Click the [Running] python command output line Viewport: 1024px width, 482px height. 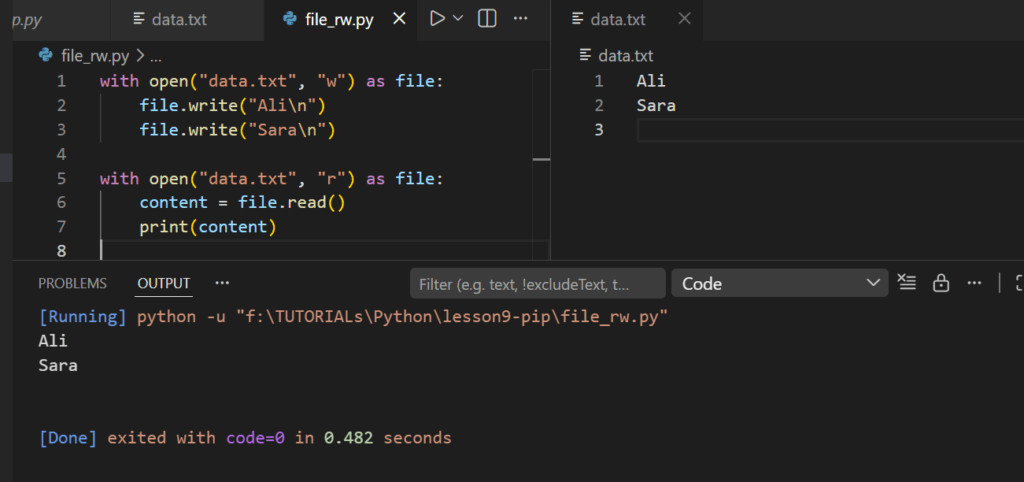coord(353,317)
